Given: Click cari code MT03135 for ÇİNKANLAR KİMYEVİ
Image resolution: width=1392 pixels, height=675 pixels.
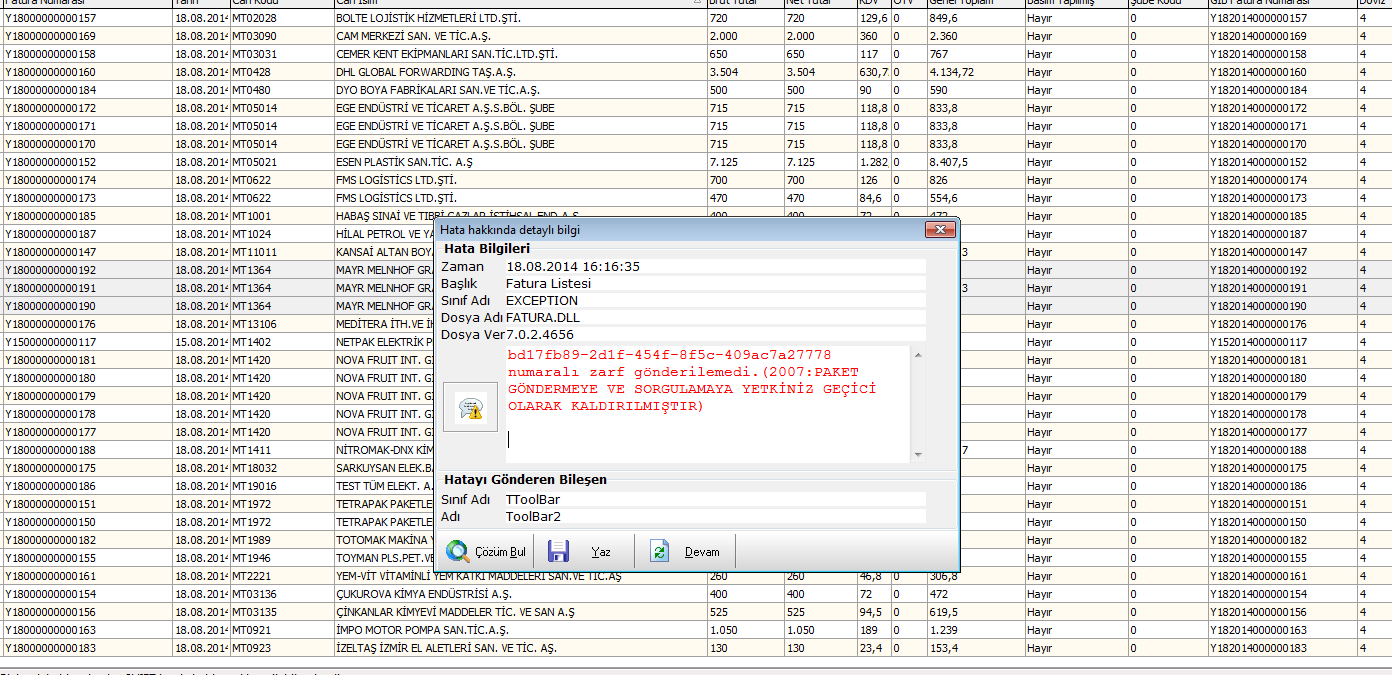Looking at the screenshot, I should point(254,612).
